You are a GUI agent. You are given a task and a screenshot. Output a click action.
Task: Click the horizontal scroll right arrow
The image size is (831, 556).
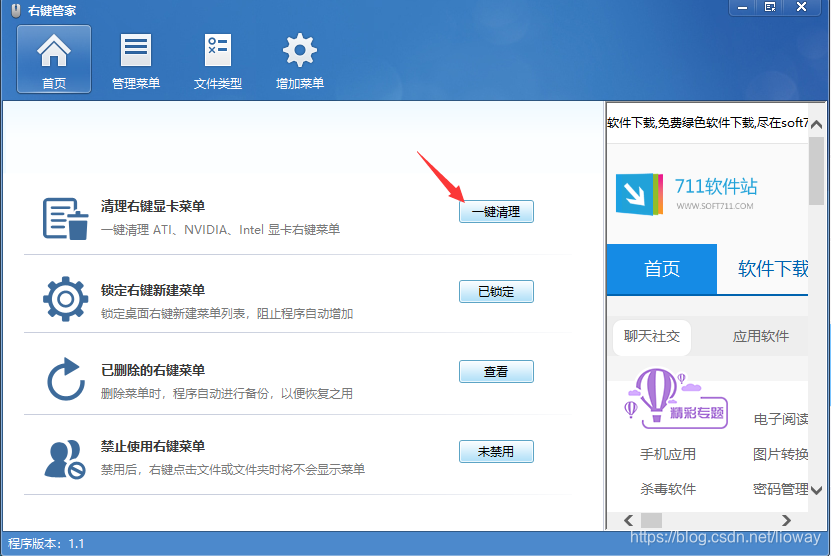[x=786, y=520]
